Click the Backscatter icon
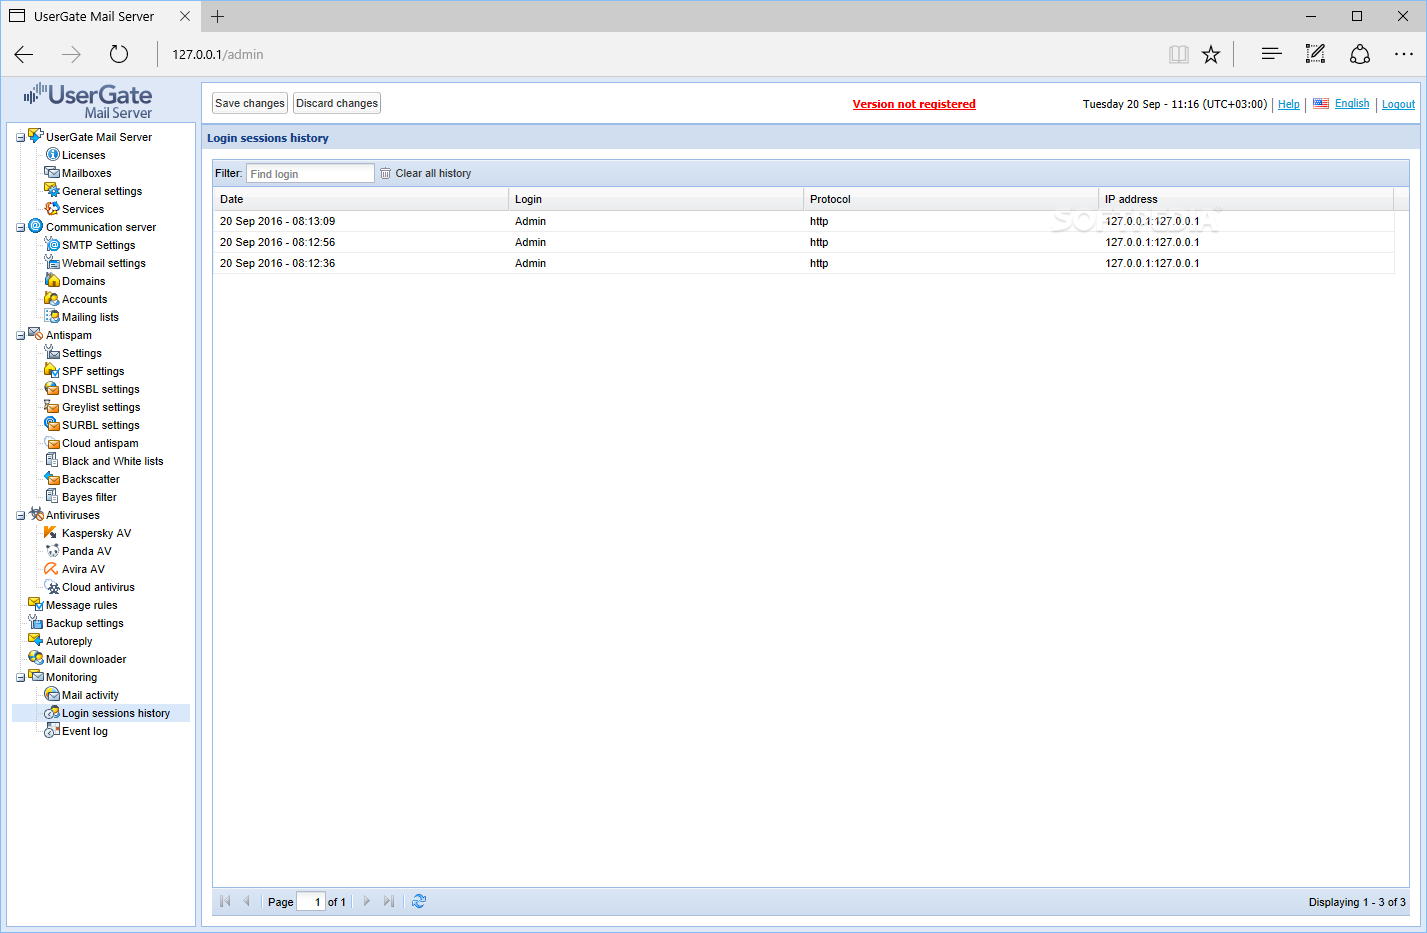This screenshot has width=1427, height=933. (x=52, y=478)
